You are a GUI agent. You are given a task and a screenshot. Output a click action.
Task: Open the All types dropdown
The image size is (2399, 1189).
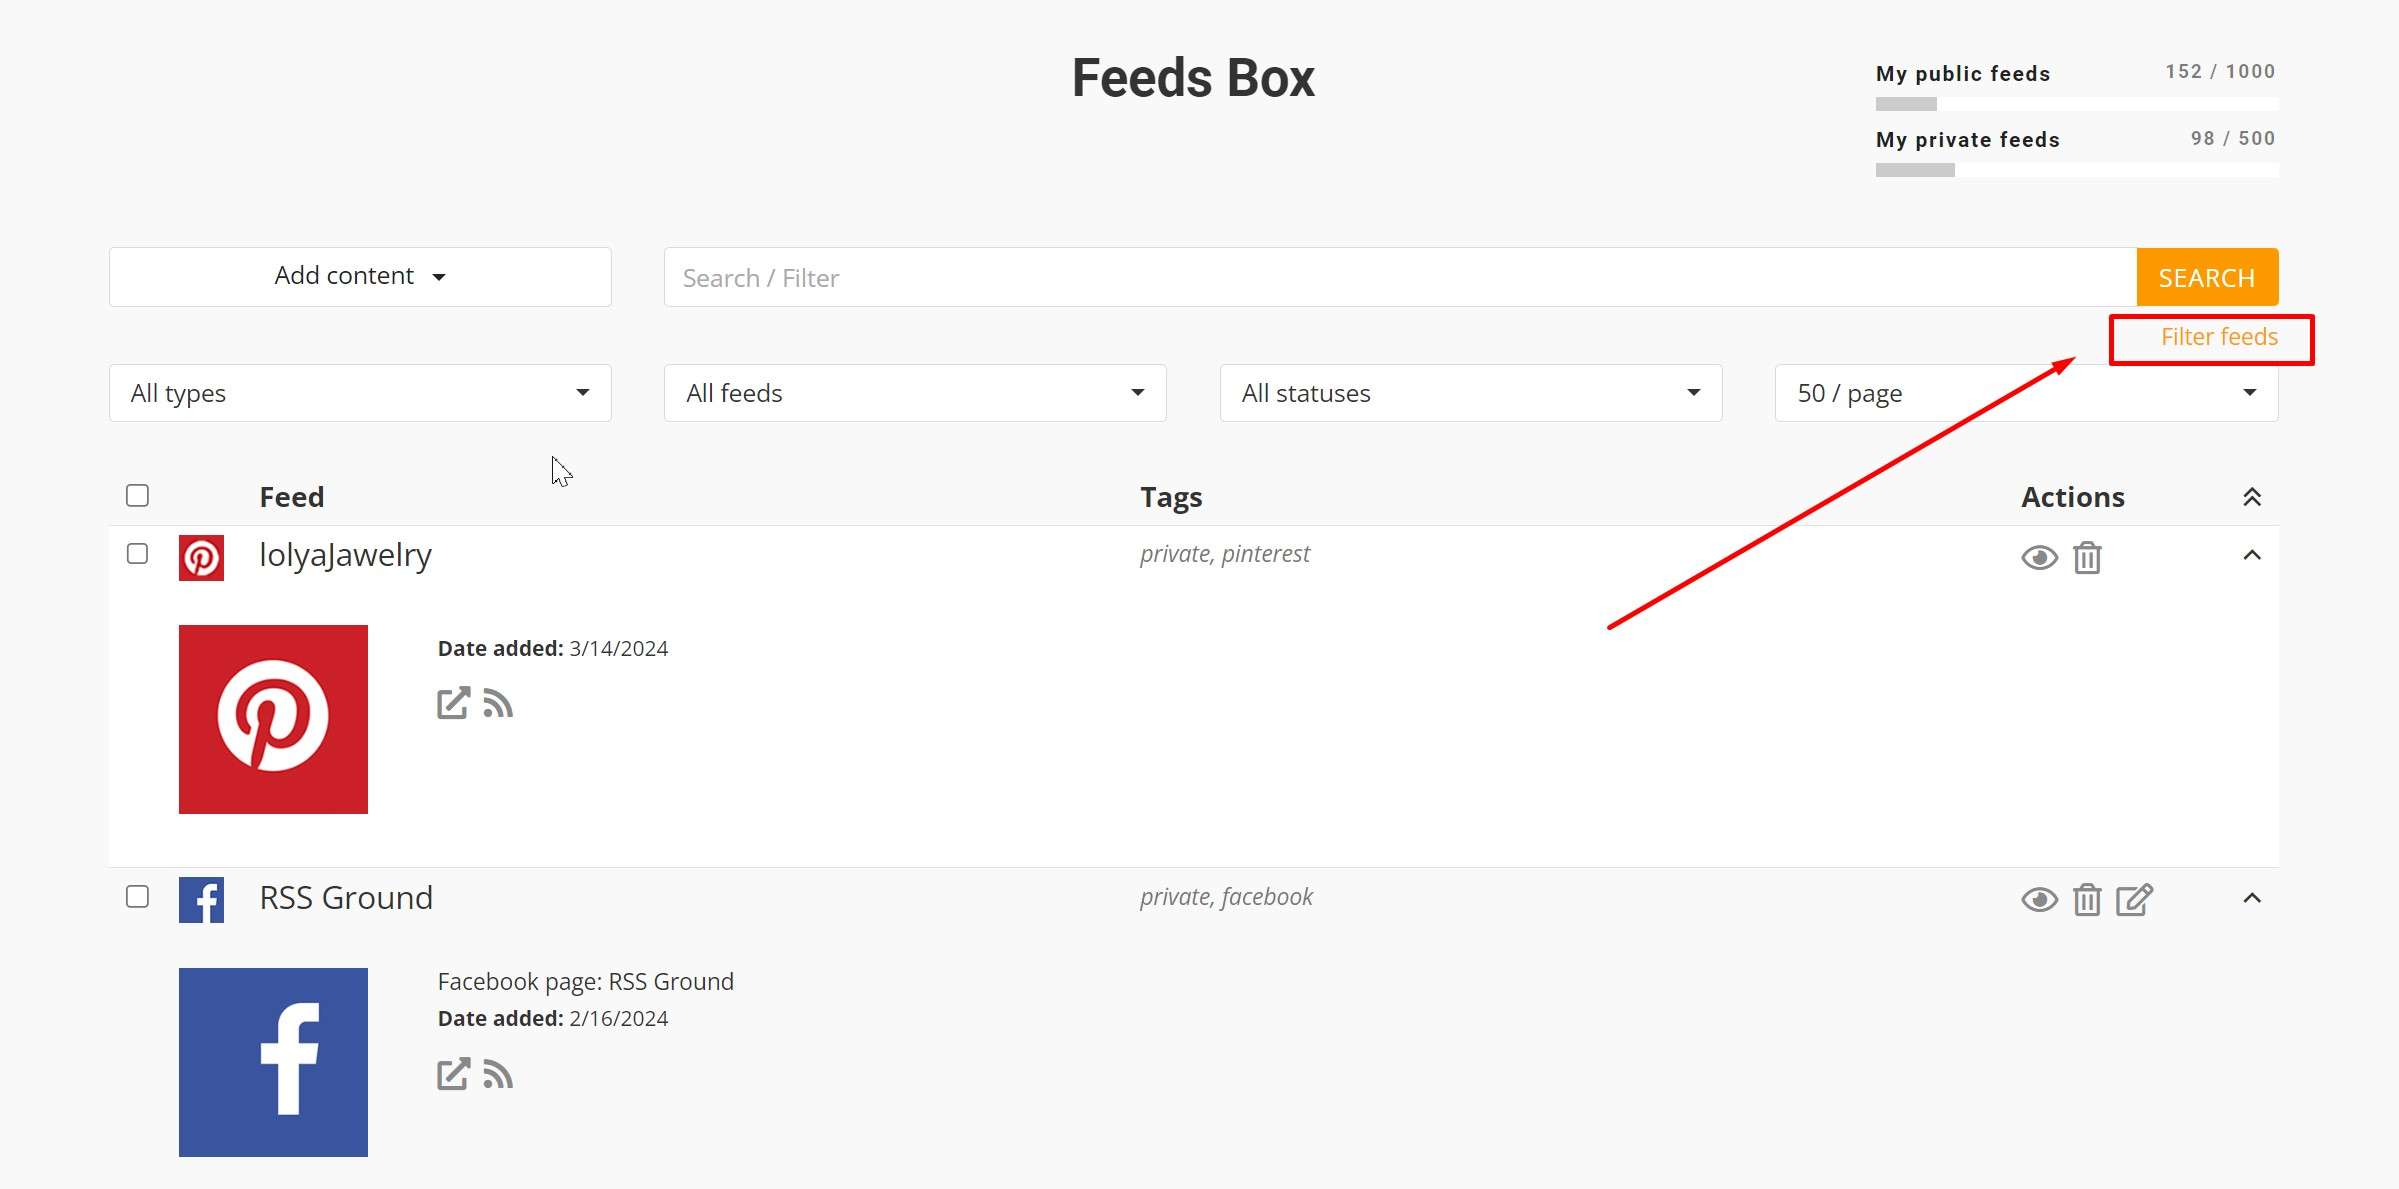pyautogui.click(x=360, y=393)
